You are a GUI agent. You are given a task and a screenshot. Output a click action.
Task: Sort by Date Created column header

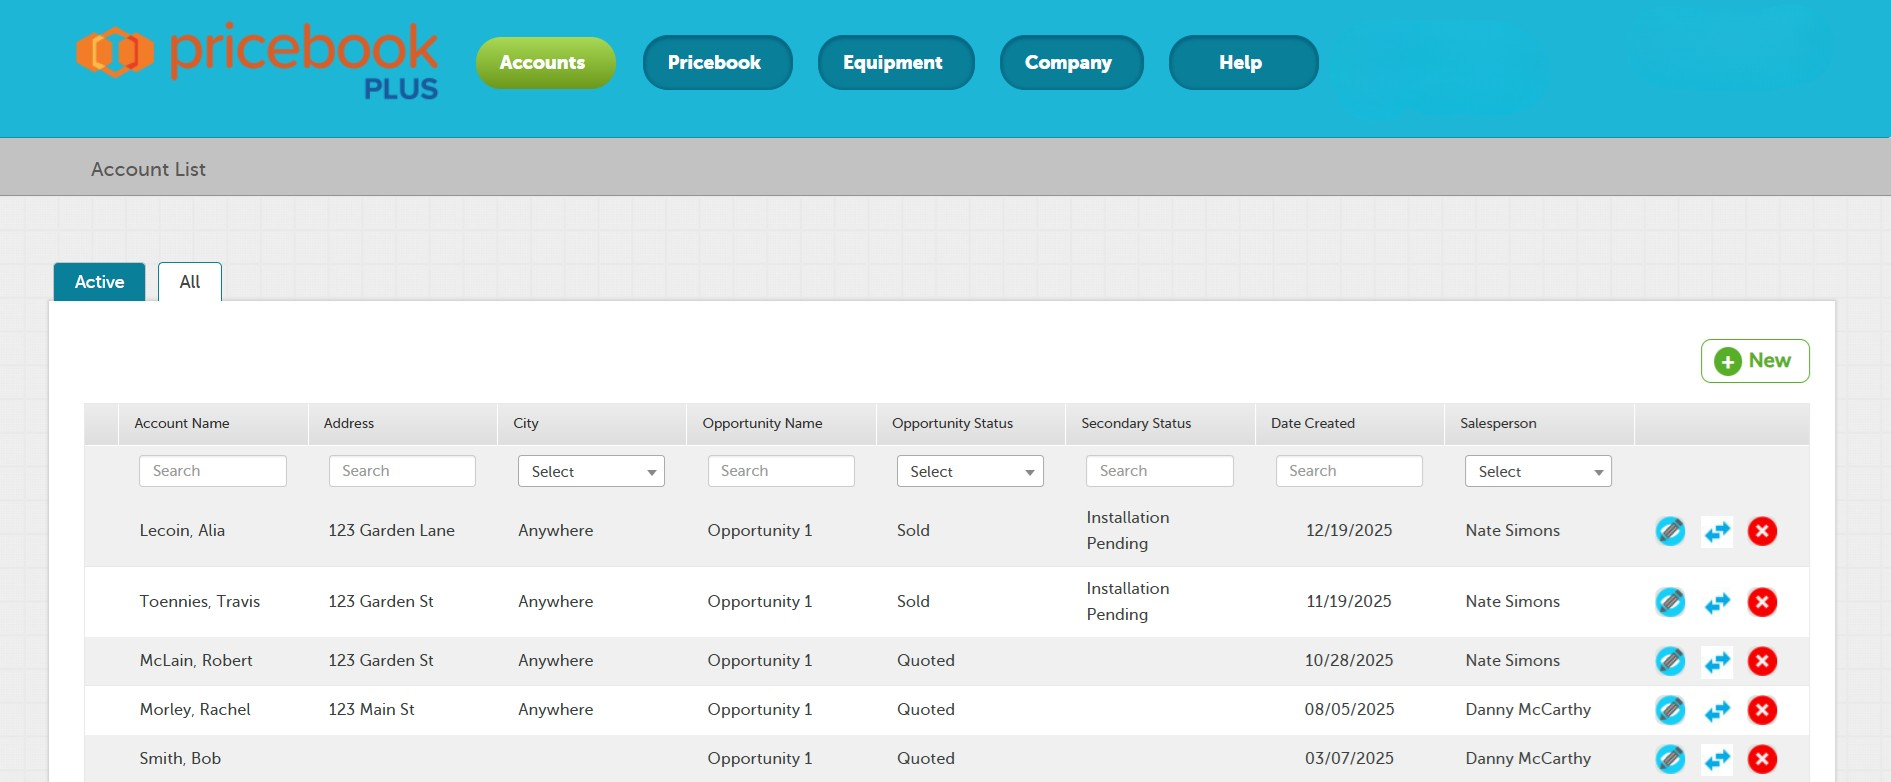click(x=1312, y=423)
